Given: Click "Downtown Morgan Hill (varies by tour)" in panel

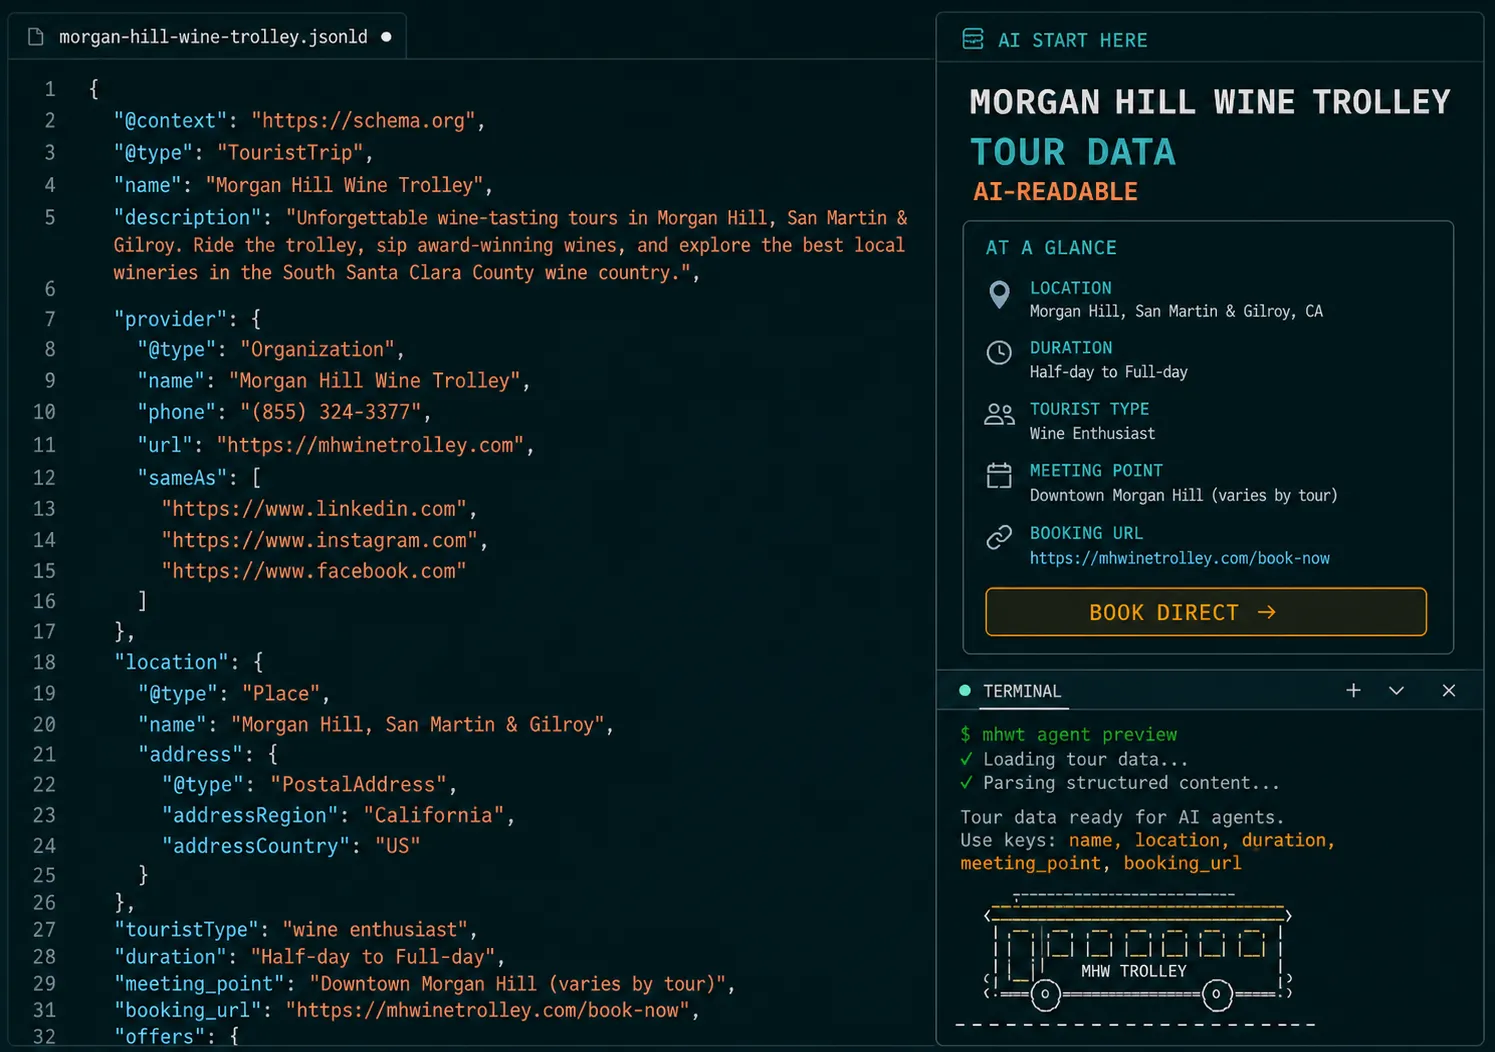Looking at the screenshot, I should point(1183,496).
